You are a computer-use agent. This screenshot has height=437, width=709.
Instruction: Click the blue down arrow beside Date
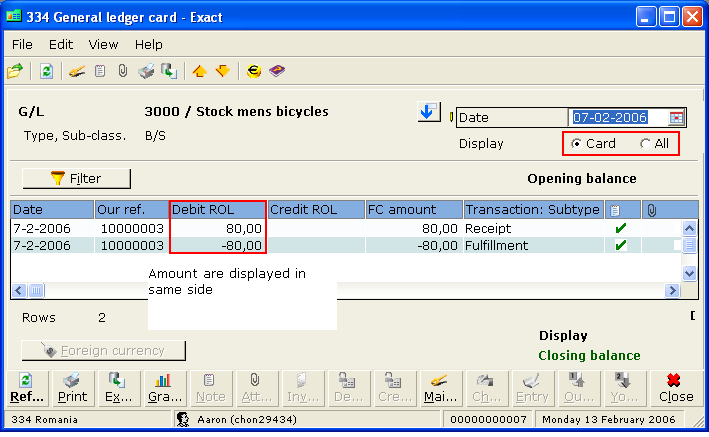(428, 112)
